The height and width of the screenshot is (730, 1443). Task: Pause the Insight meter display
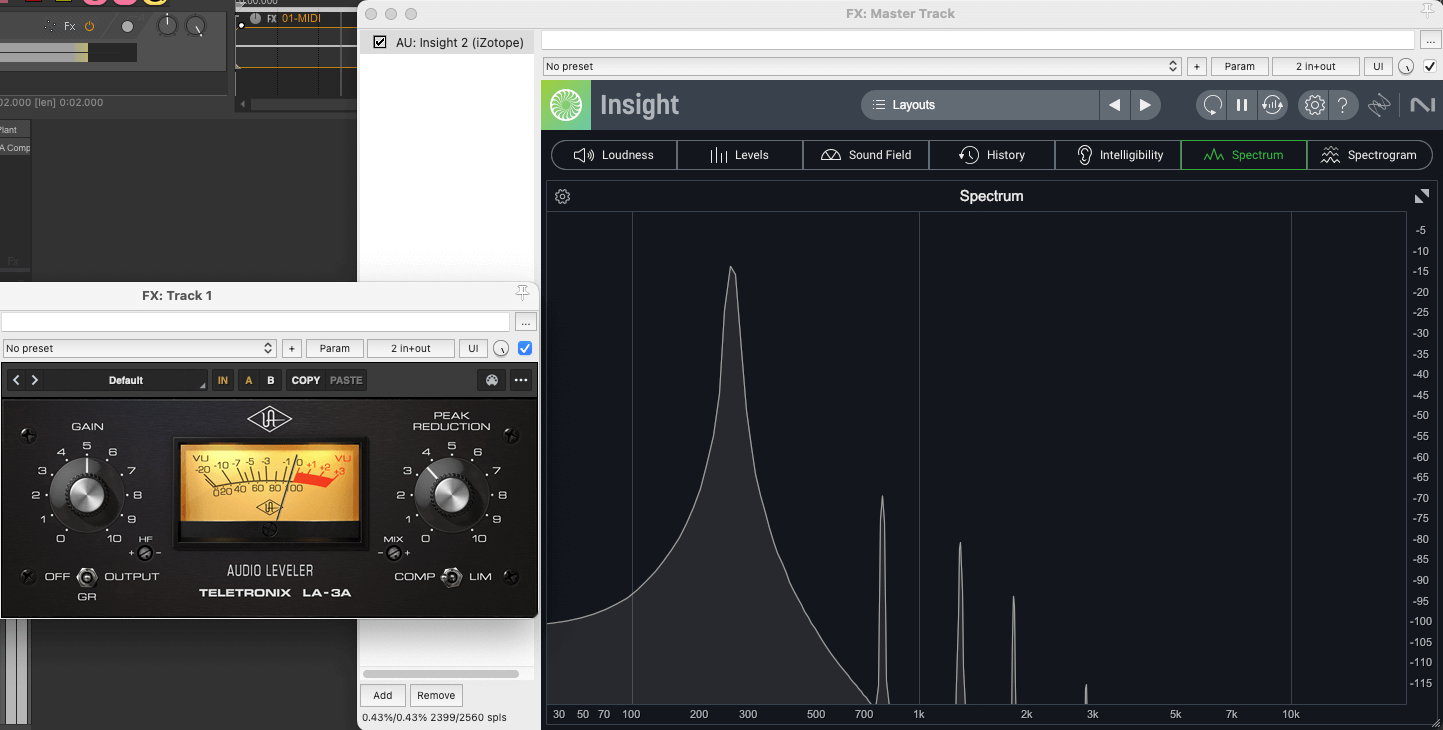tap(1242, 105)
